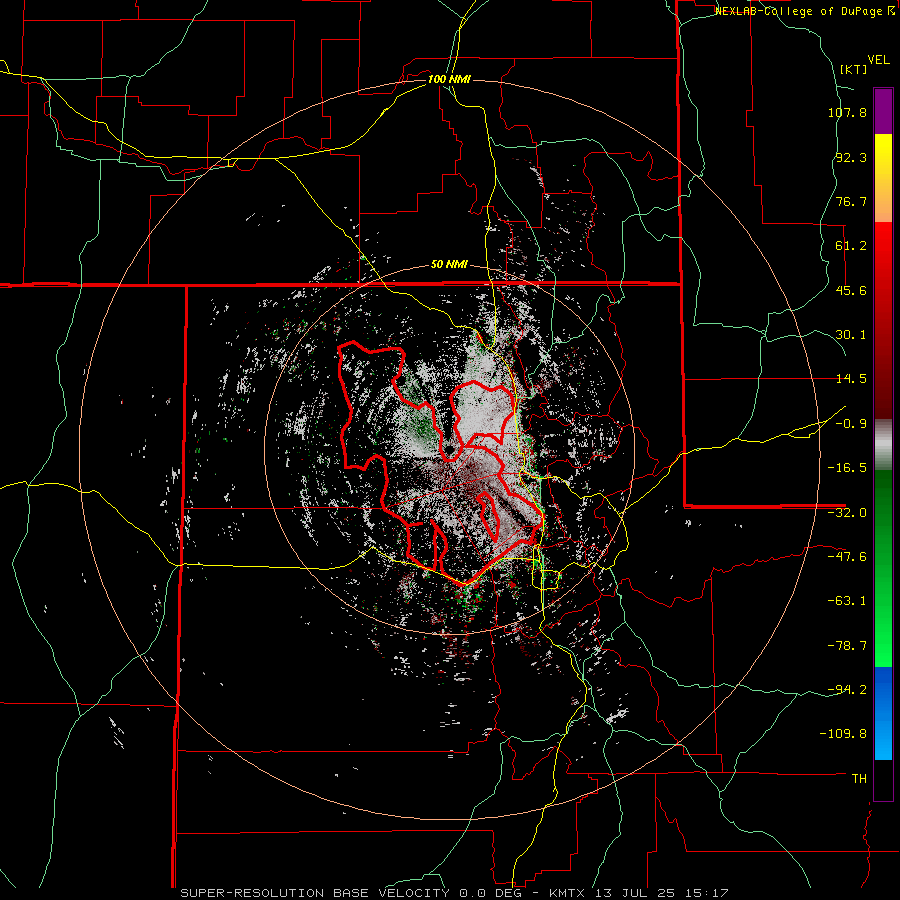Screen dimensions: 900x900
Task: Pick the blue segment of the velocity scale
Action: click(x=883, y=713)
